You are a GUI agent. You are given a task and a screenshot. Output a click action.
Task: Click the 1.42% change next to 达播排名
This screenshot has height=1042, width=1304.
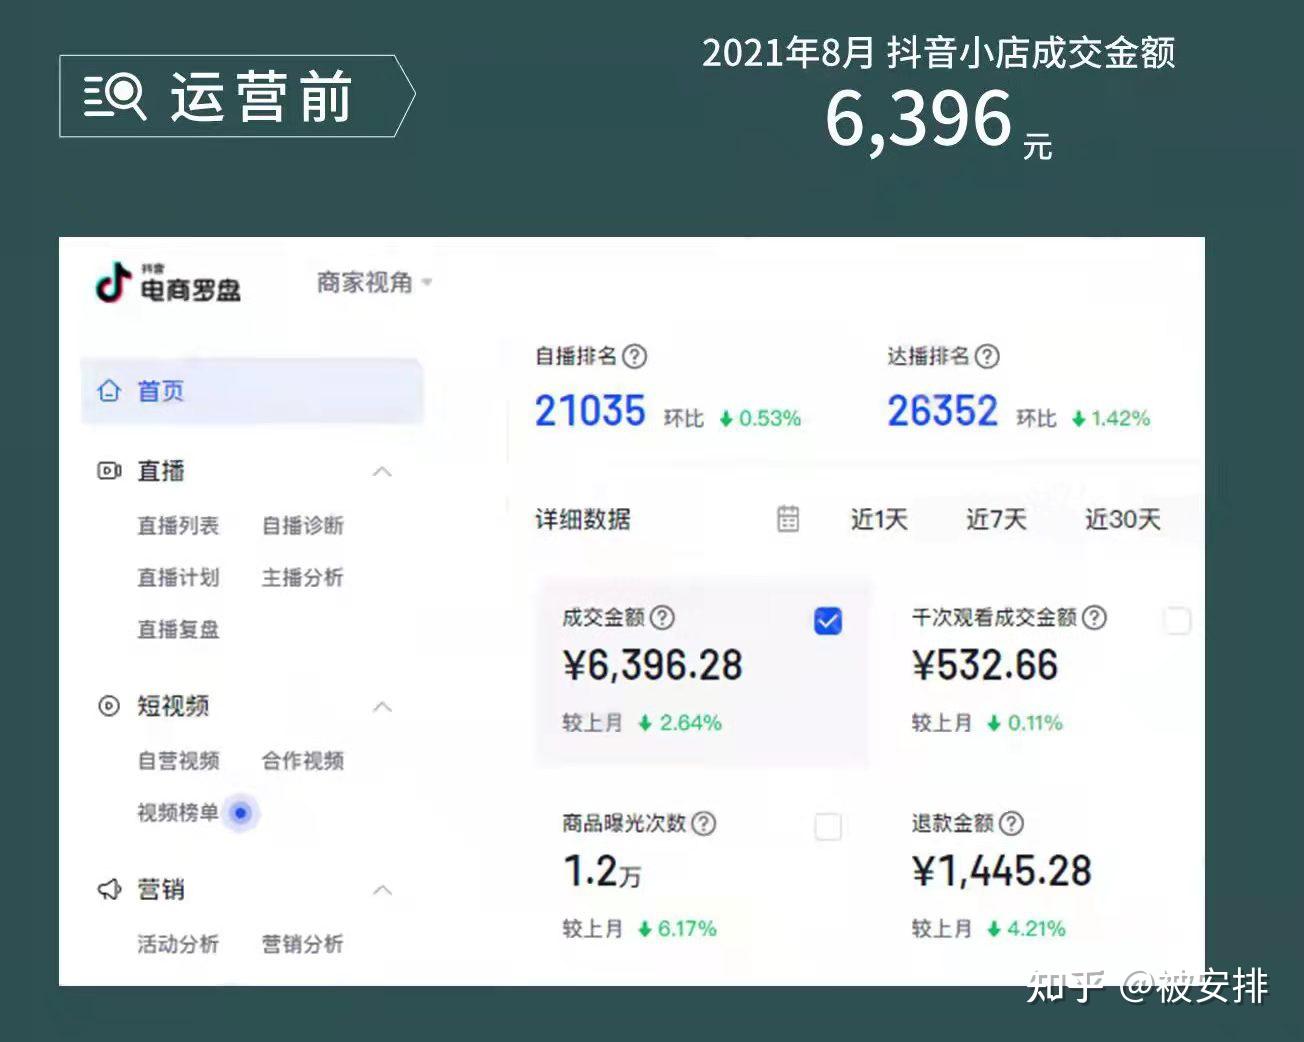(1111, 419)
